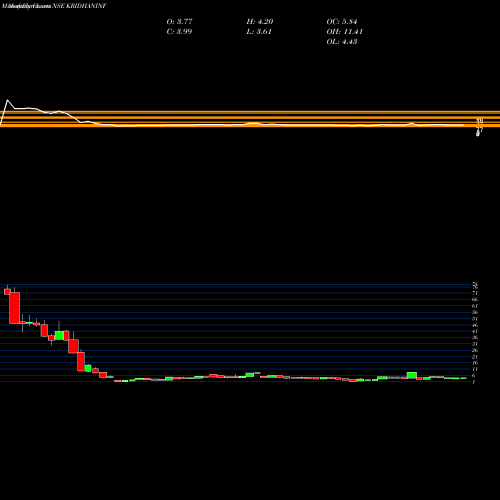Click the 11 price axis label

point(475,369)
